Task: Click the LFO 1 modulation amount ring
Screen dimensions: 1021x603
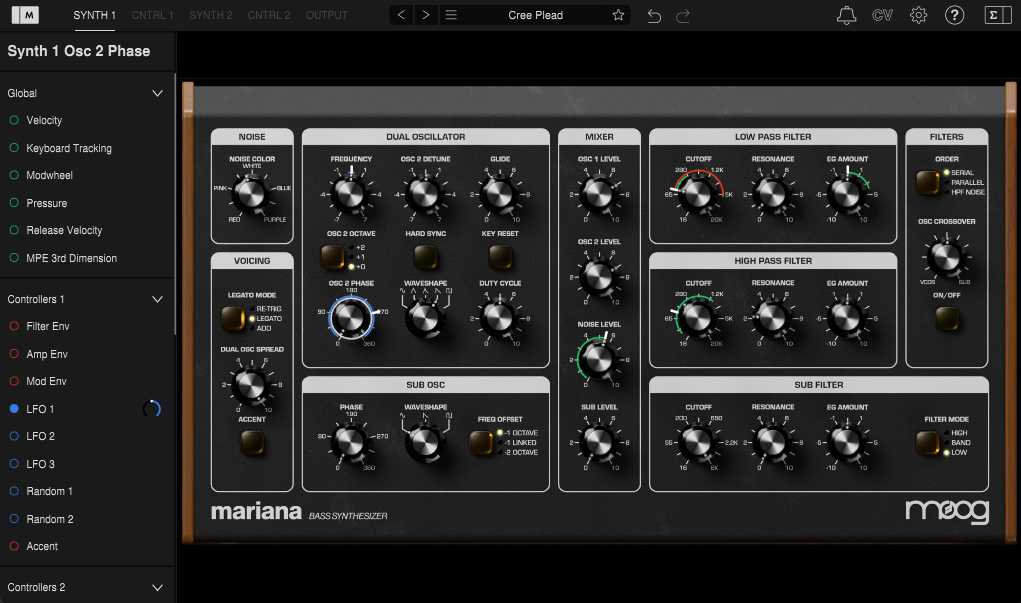Action: pos(151,409)
